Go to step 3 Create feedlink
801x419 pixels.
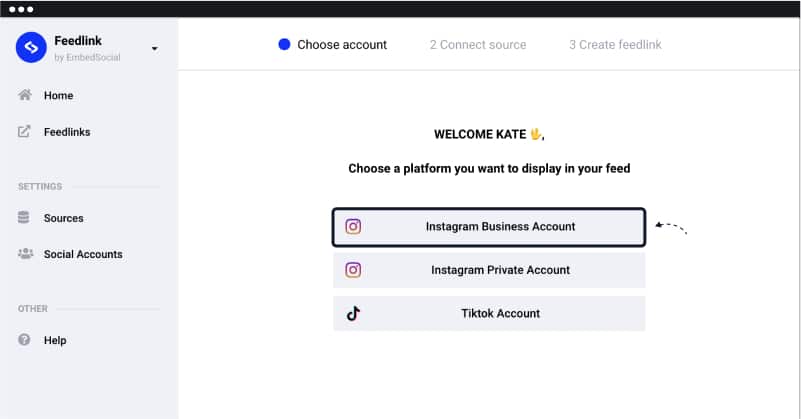pos(615,44)
